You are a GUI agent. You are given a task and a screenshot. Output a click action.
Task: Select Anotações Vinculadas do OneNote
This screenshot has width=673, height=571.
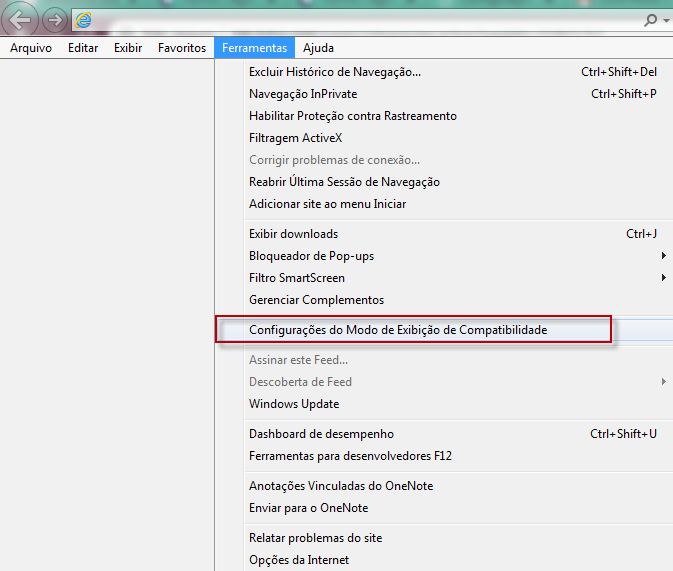(x=444, y=486)
